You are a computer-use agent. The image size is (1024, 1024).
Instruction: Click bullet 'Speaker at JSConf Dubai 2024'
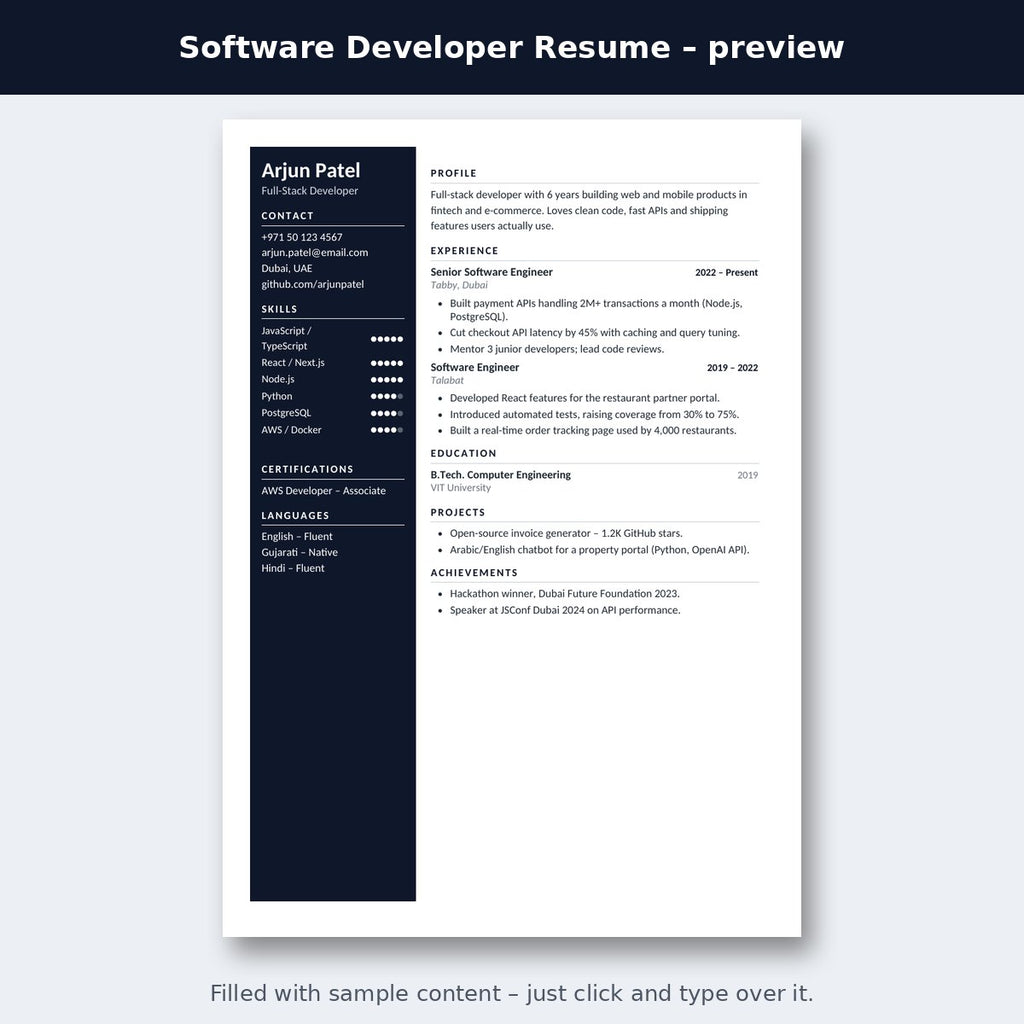(x=565, y=610)
